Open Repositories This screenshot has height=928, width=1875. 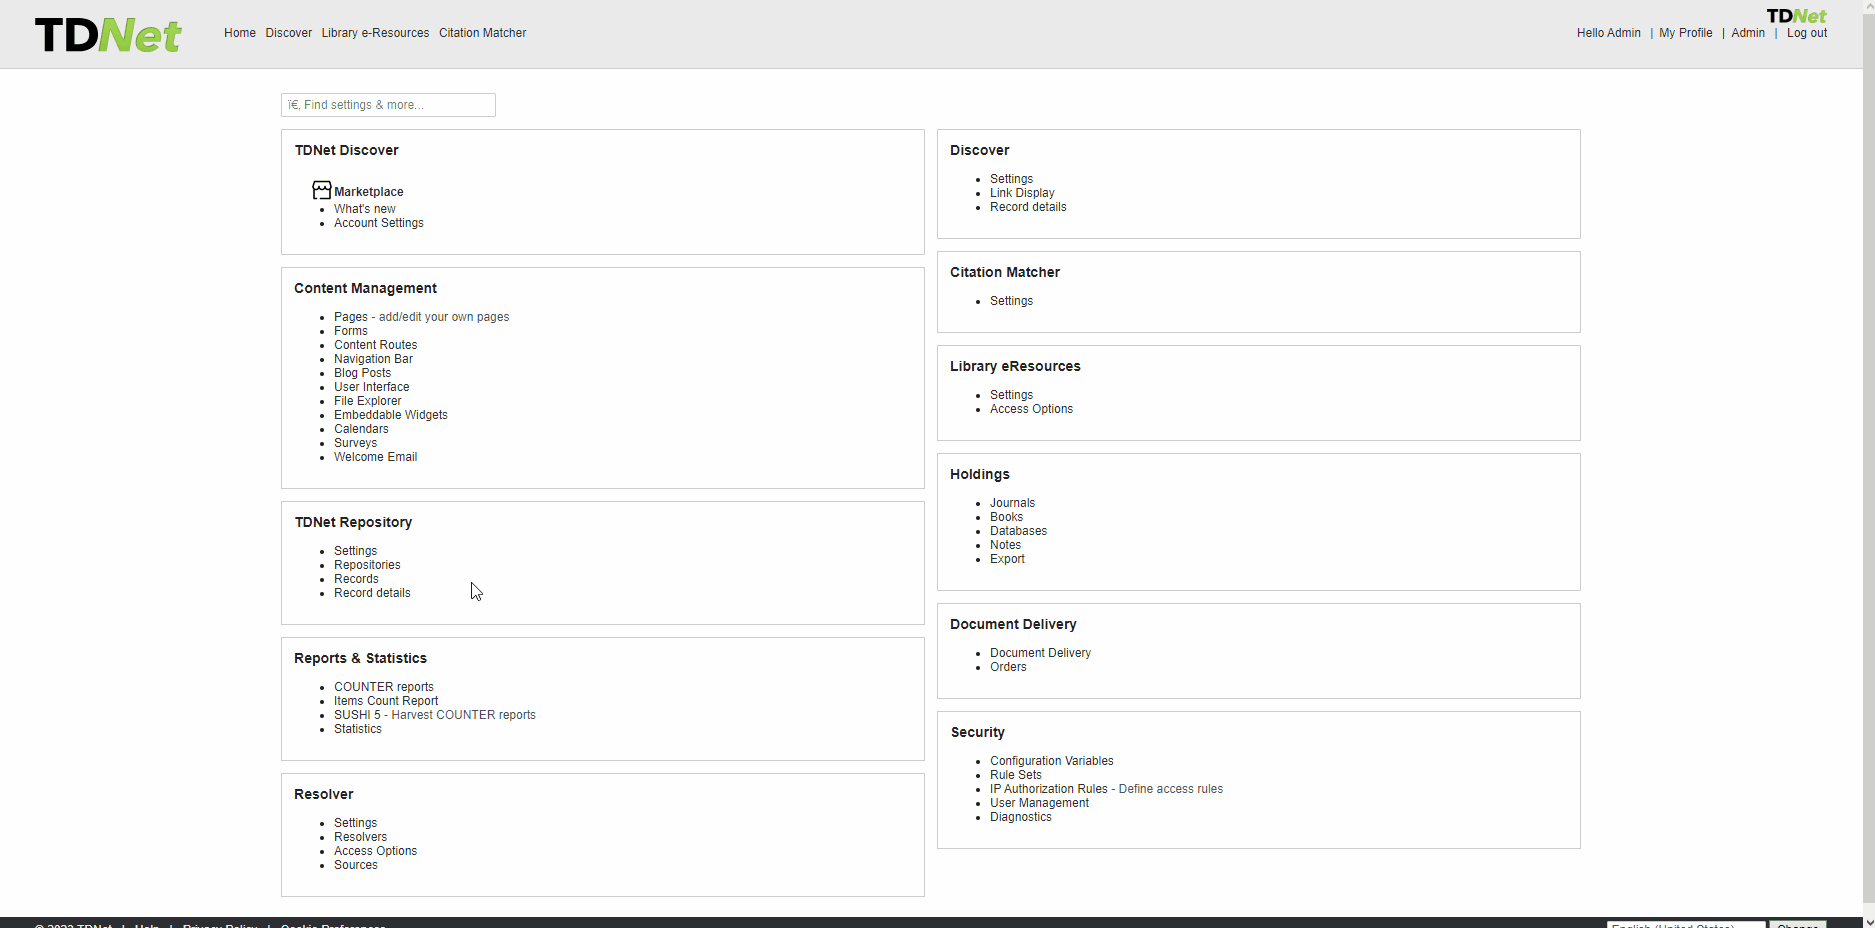point(367,565)
